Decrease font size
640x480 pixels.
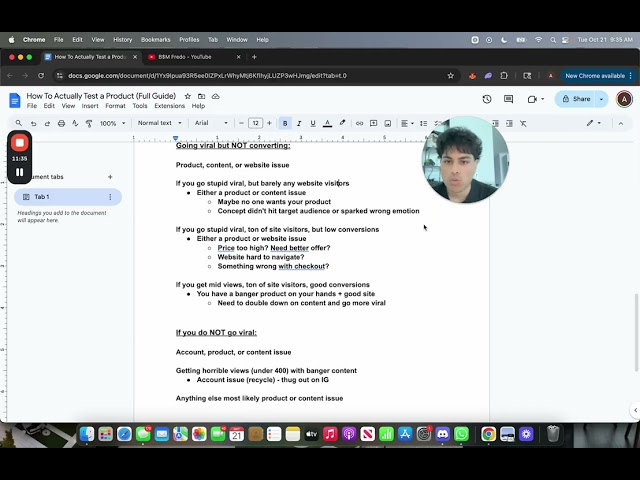[x=241, y=123]
